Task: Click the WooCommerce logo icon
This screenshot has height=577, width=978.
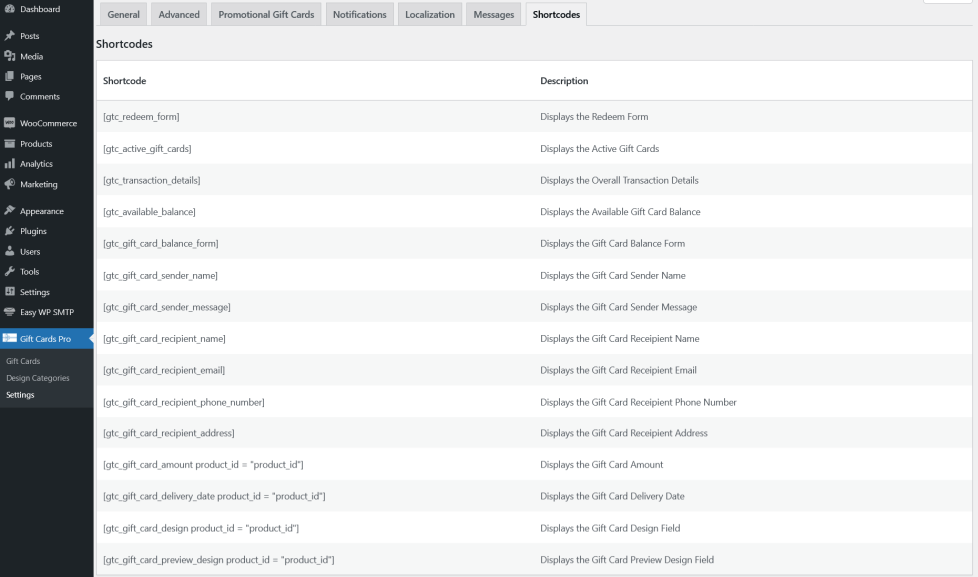Action: pos(9,123)
